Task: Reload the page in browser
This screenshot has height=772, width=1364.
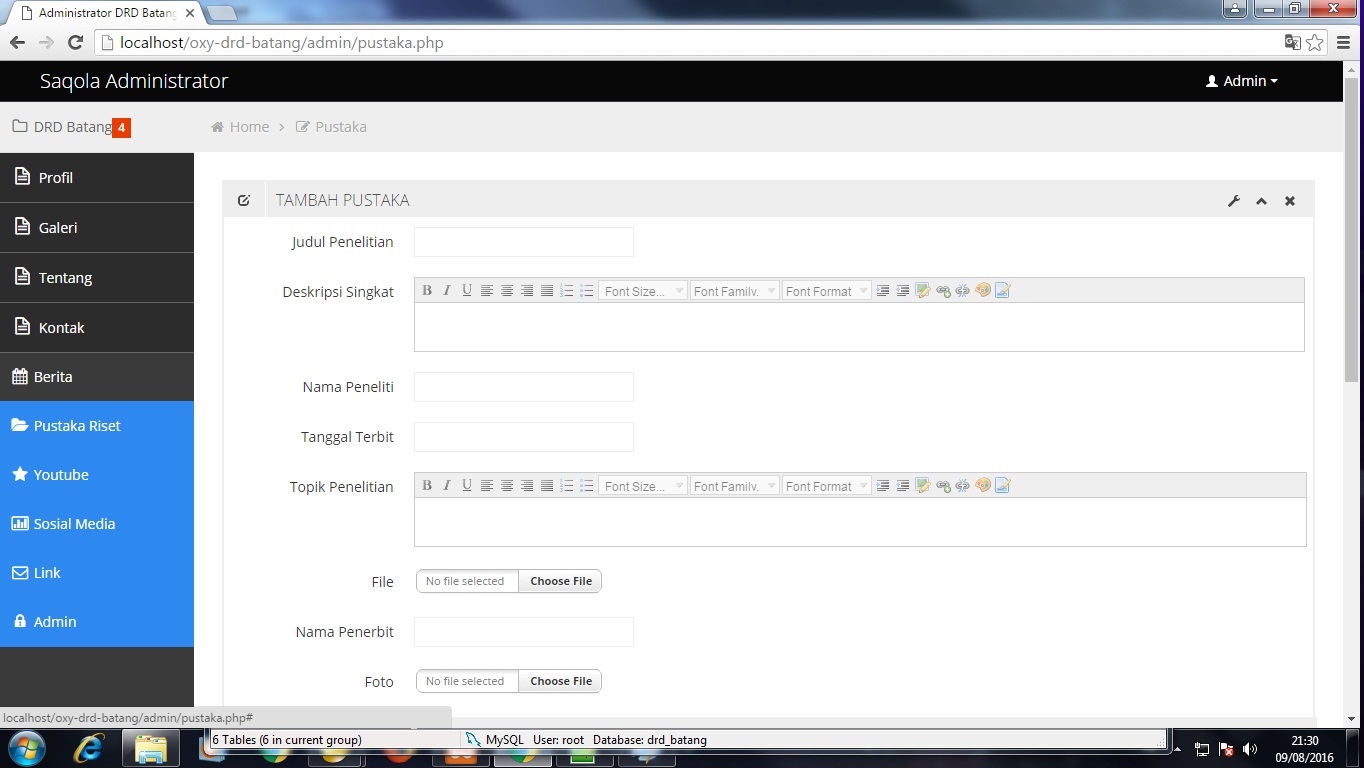Action: click(75, 43)
